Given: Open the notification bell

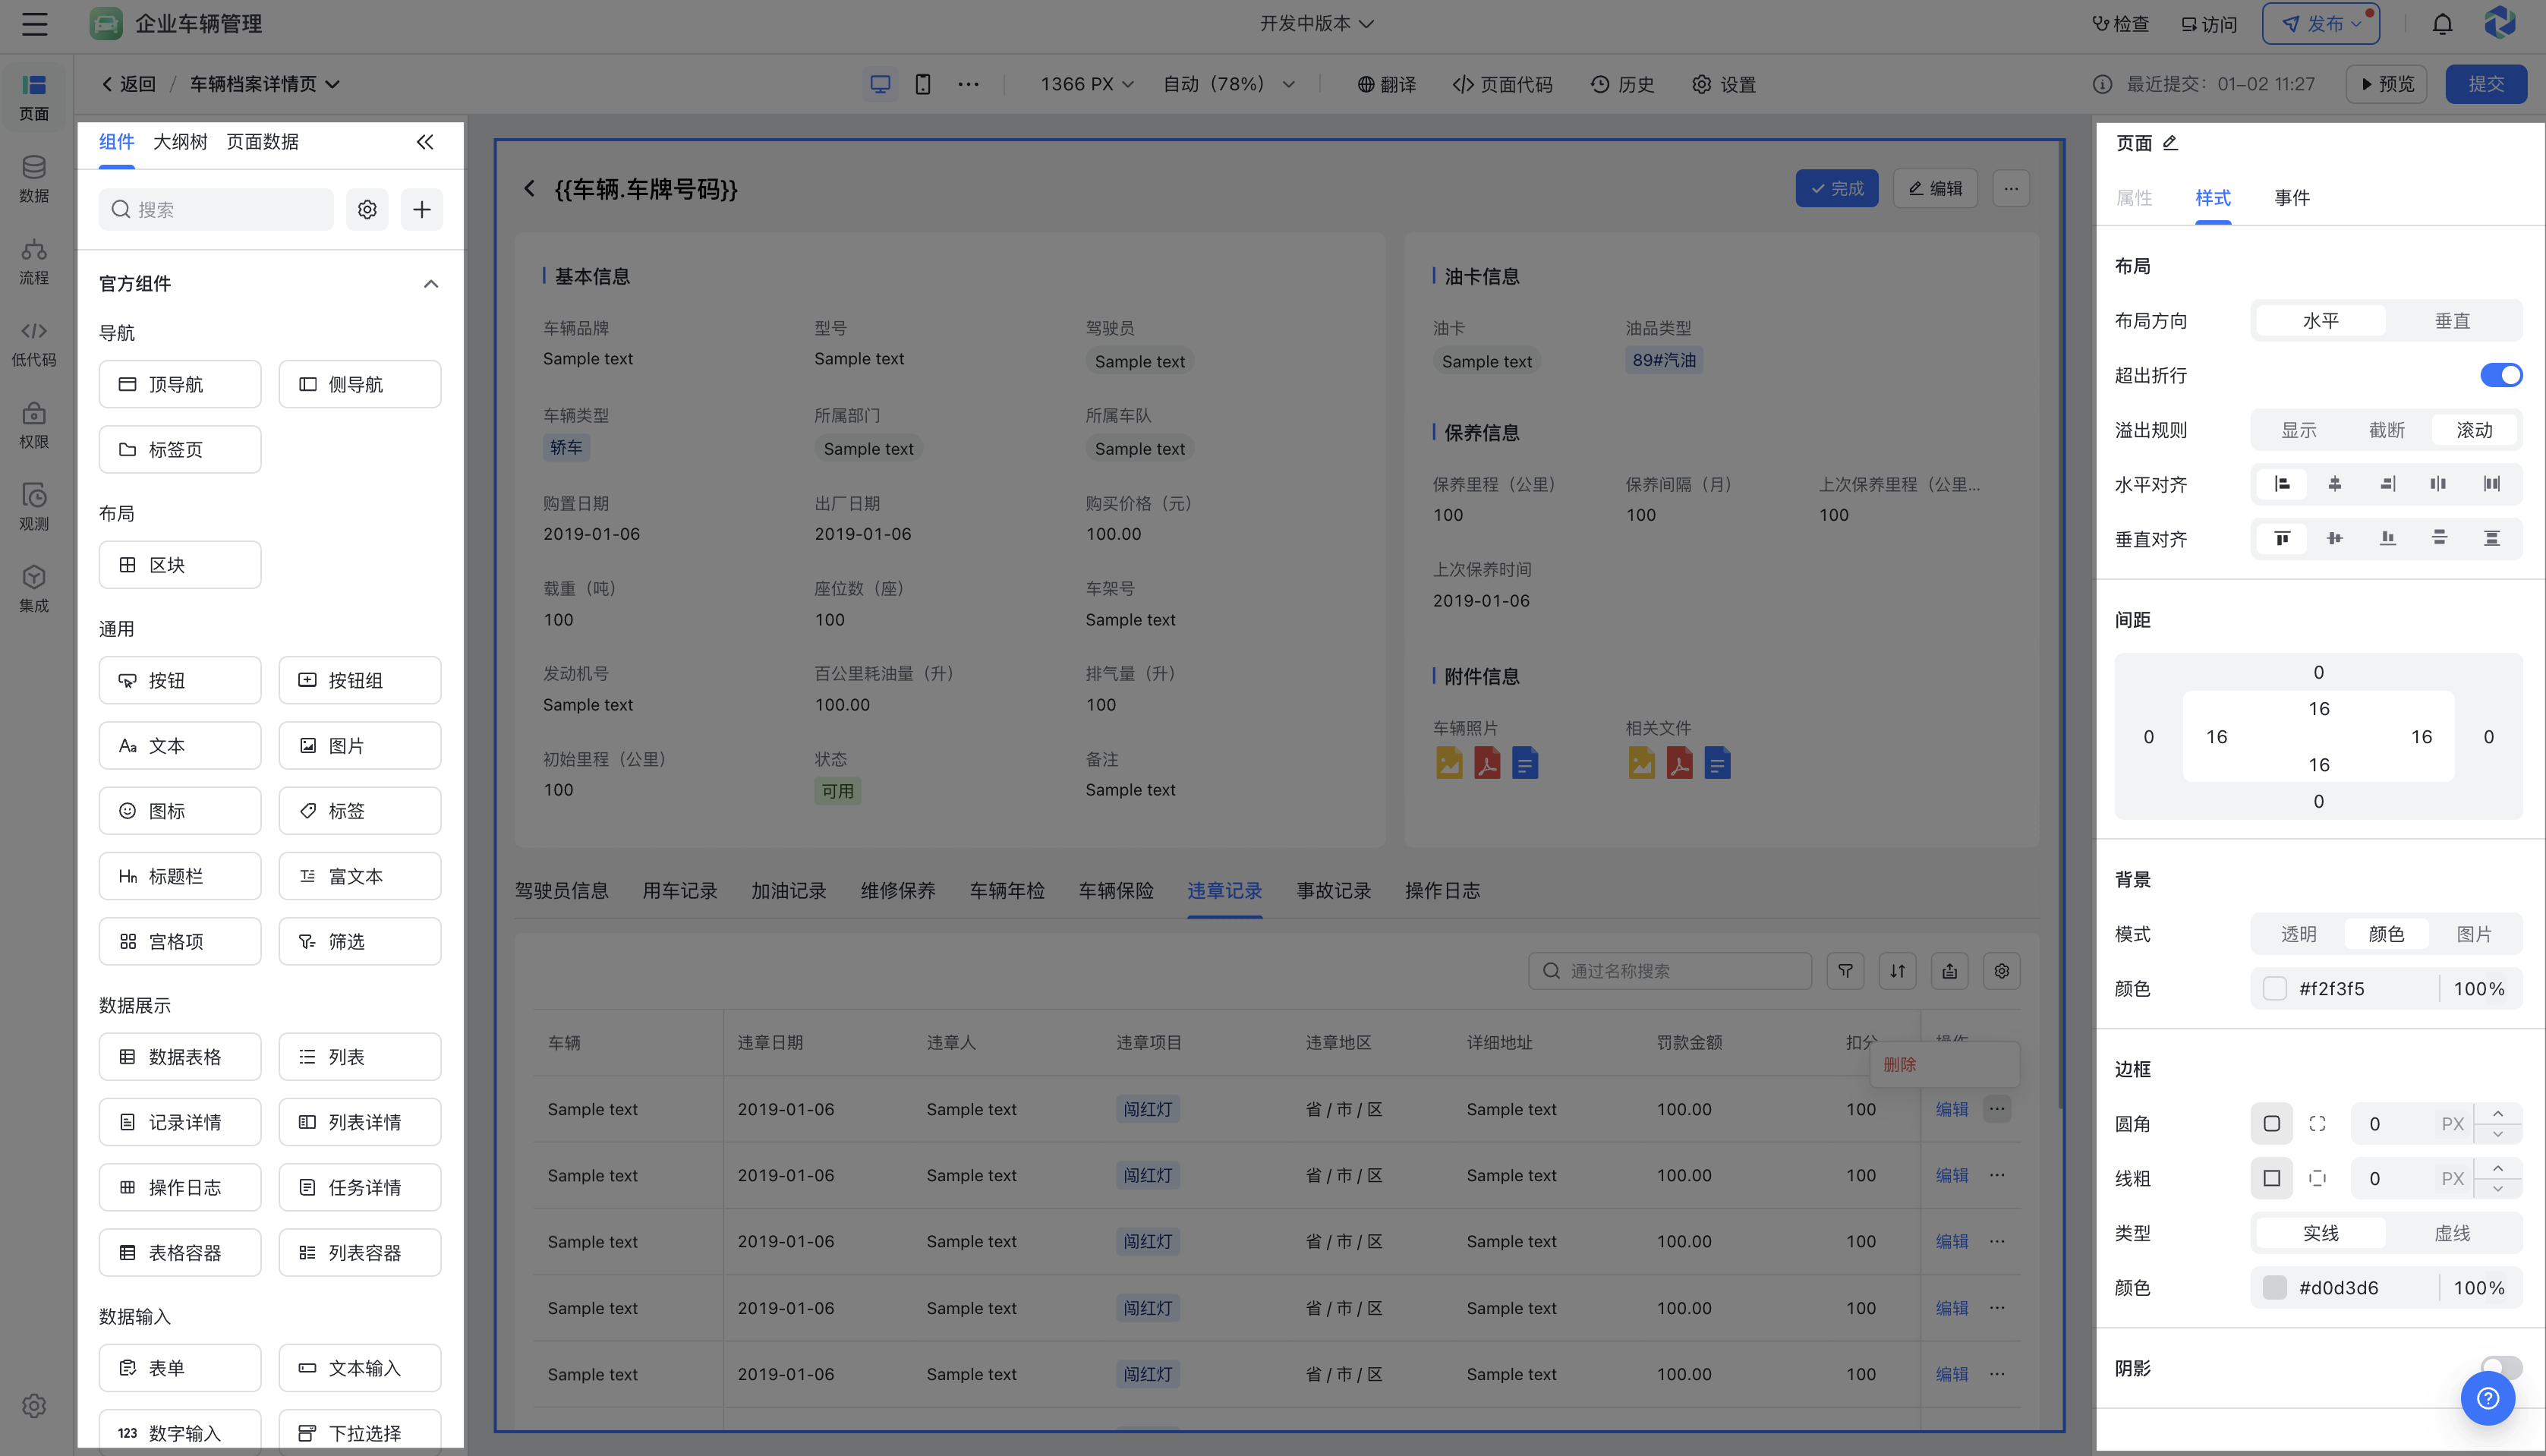Looking at the screenshot, I should point(2442,24).
